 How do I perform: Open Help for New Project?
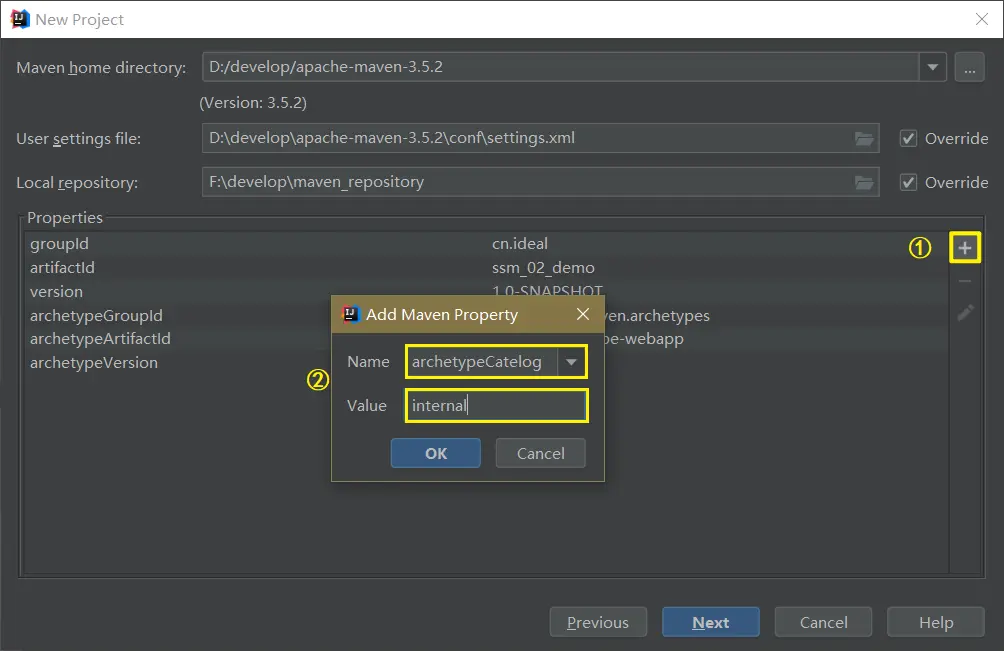pyautogui.click(x=935, y=622)
